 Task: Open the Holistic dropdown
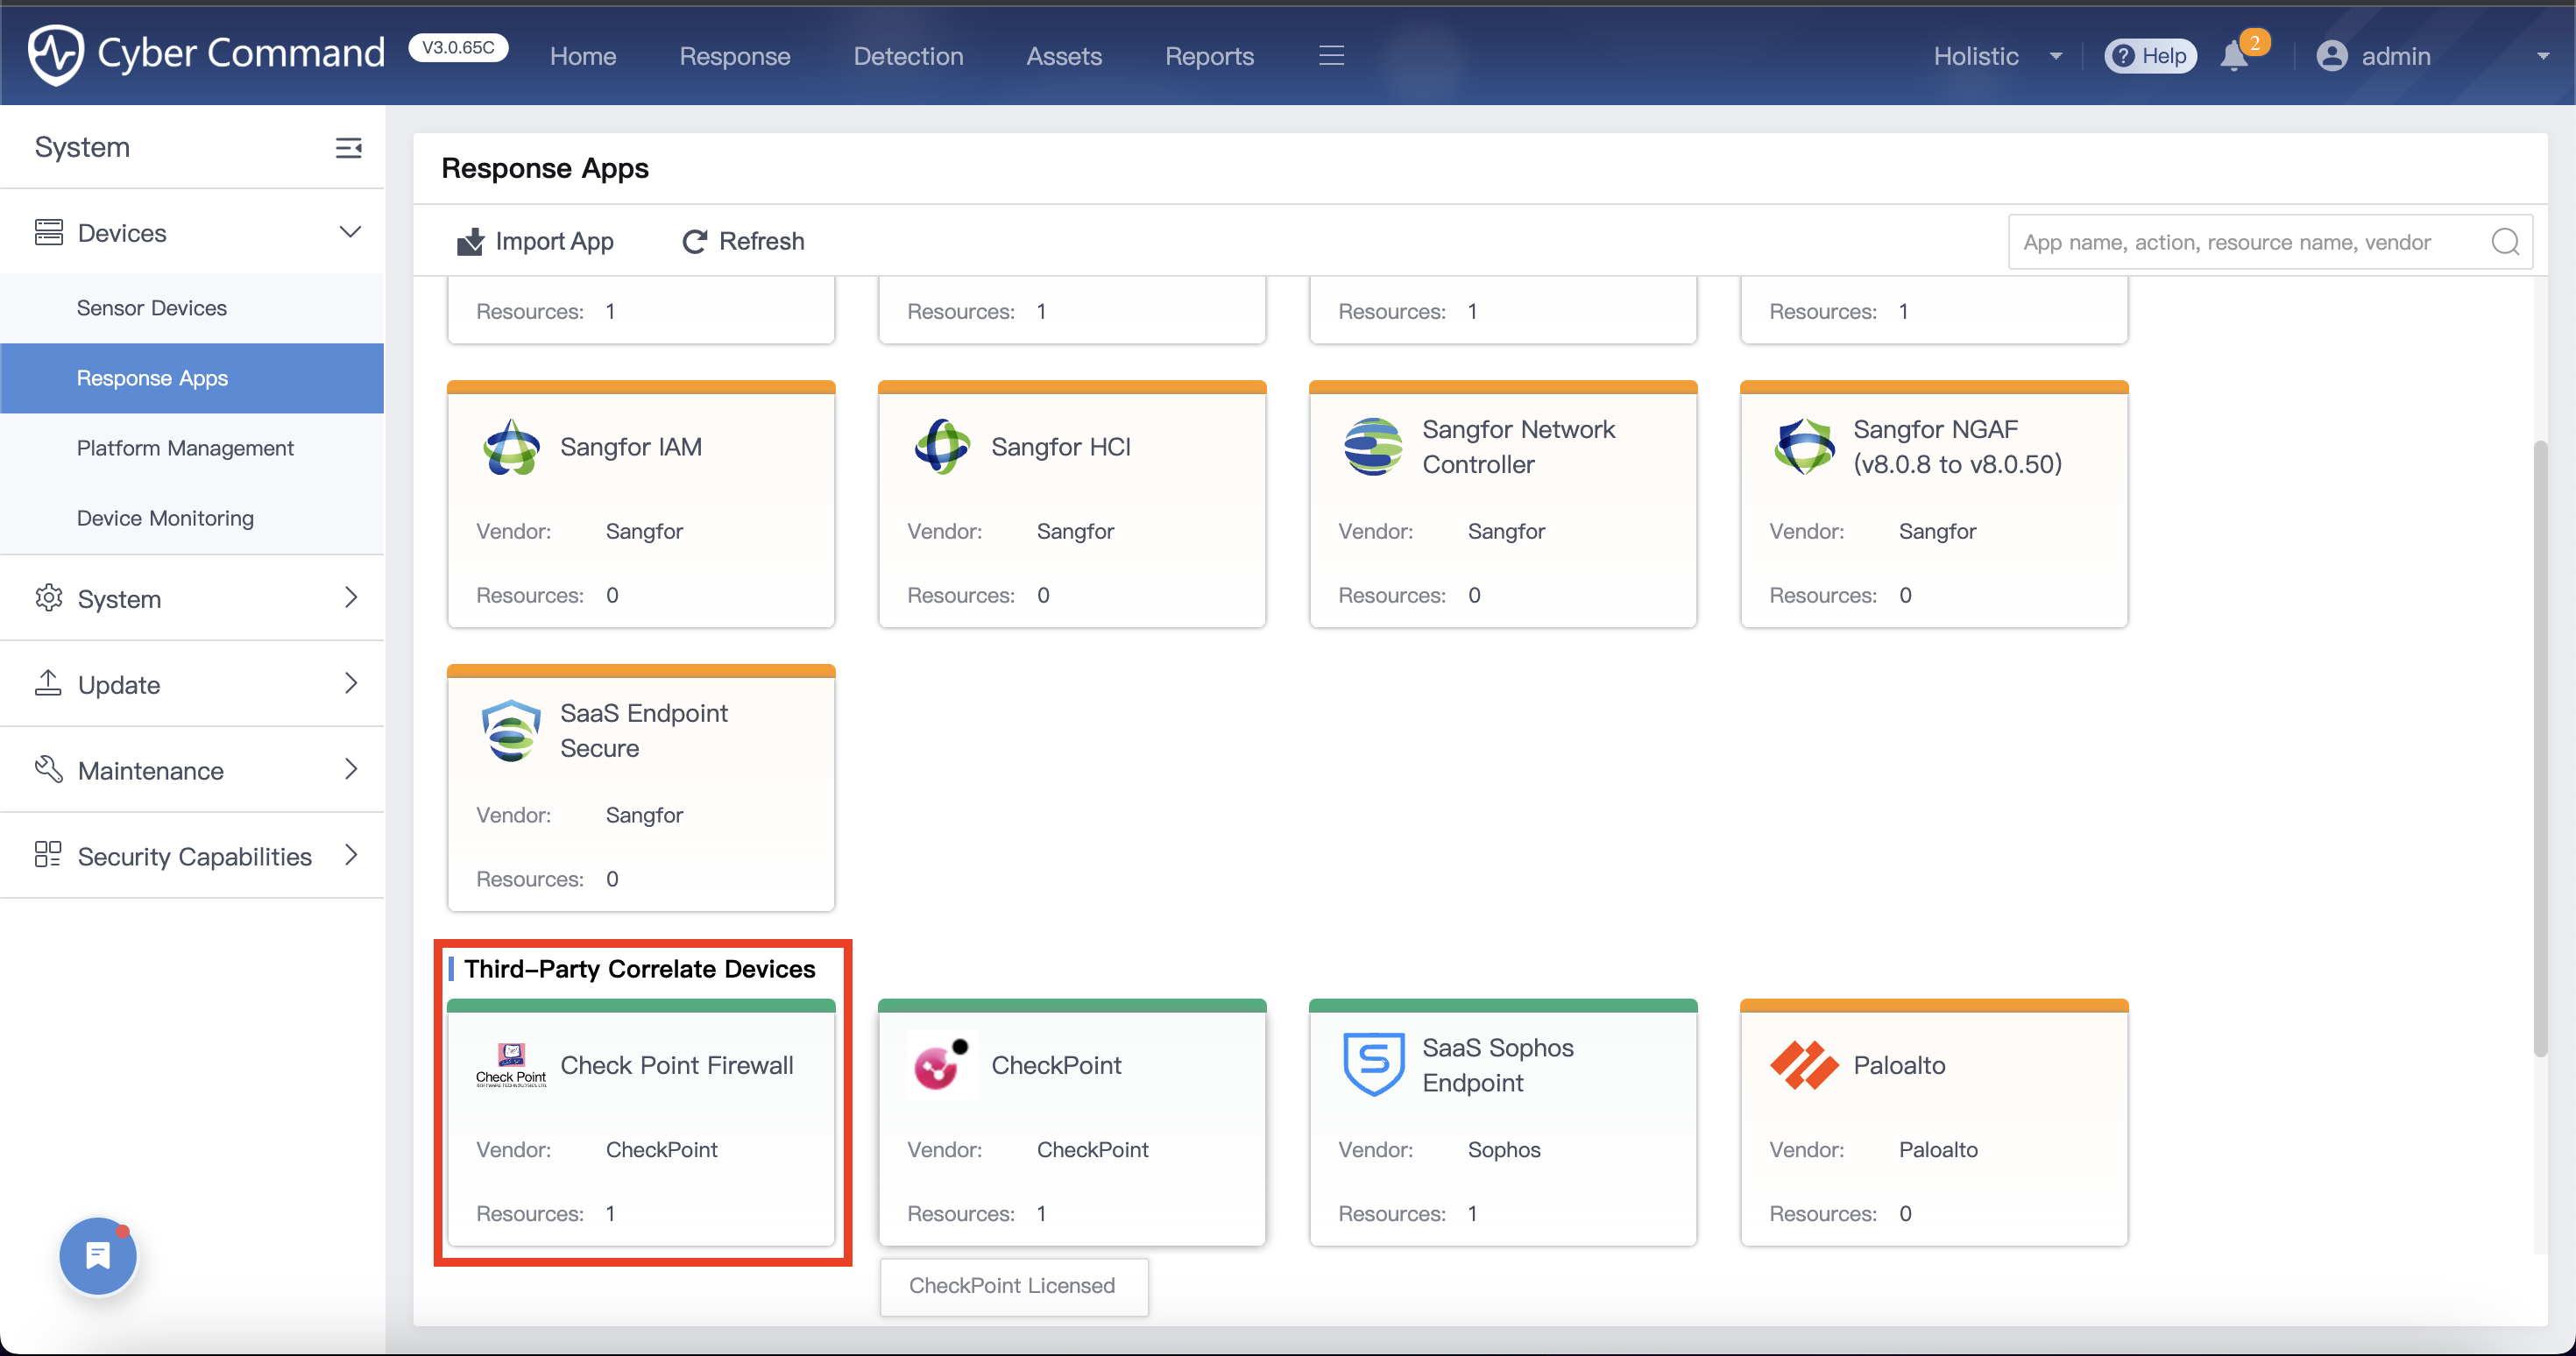[x=1997, y=56]
